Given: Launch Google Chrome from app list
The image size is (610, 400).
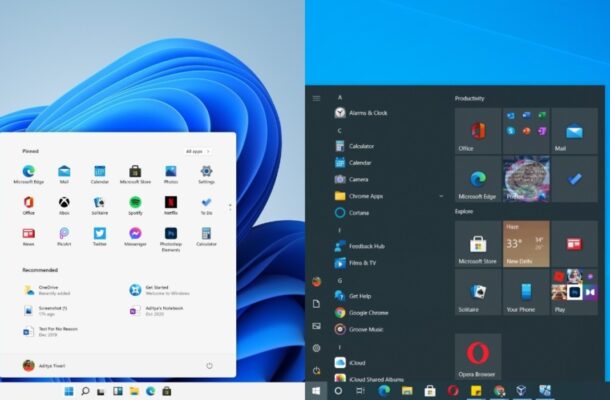Looking at the screenshot, I should pyautogui.click(x=361, y=312).
